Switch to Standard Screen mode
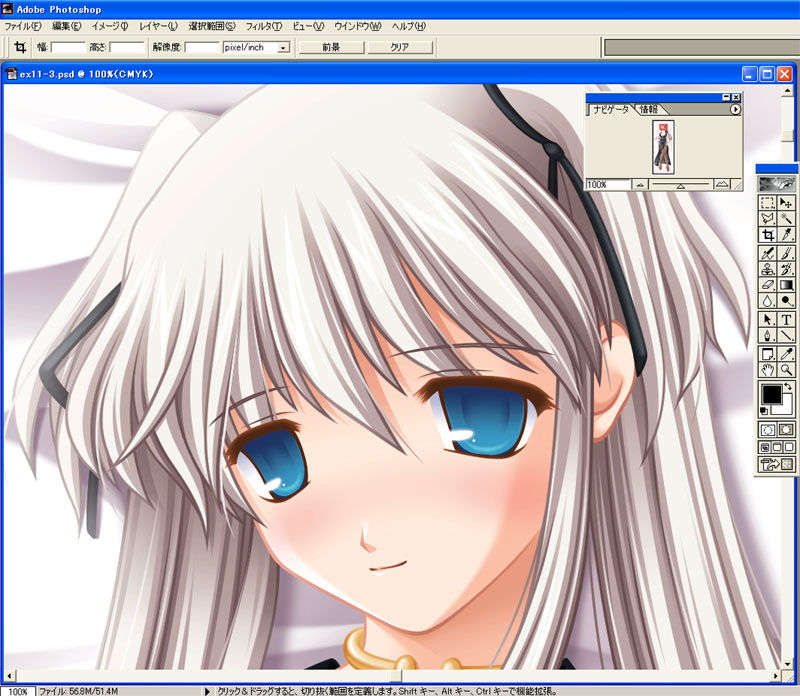 765,448
